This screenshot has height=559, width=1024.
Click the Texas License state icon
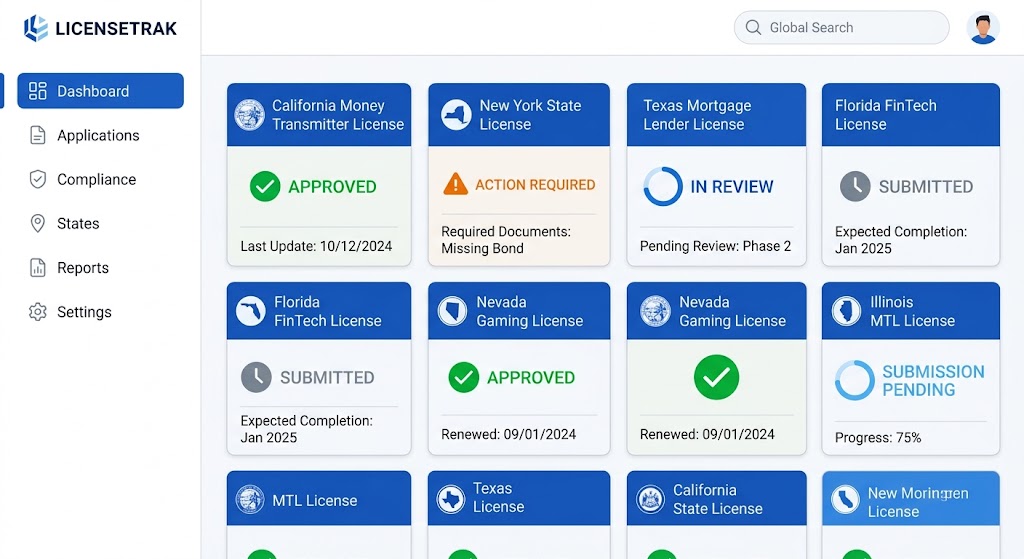[451, 499]
